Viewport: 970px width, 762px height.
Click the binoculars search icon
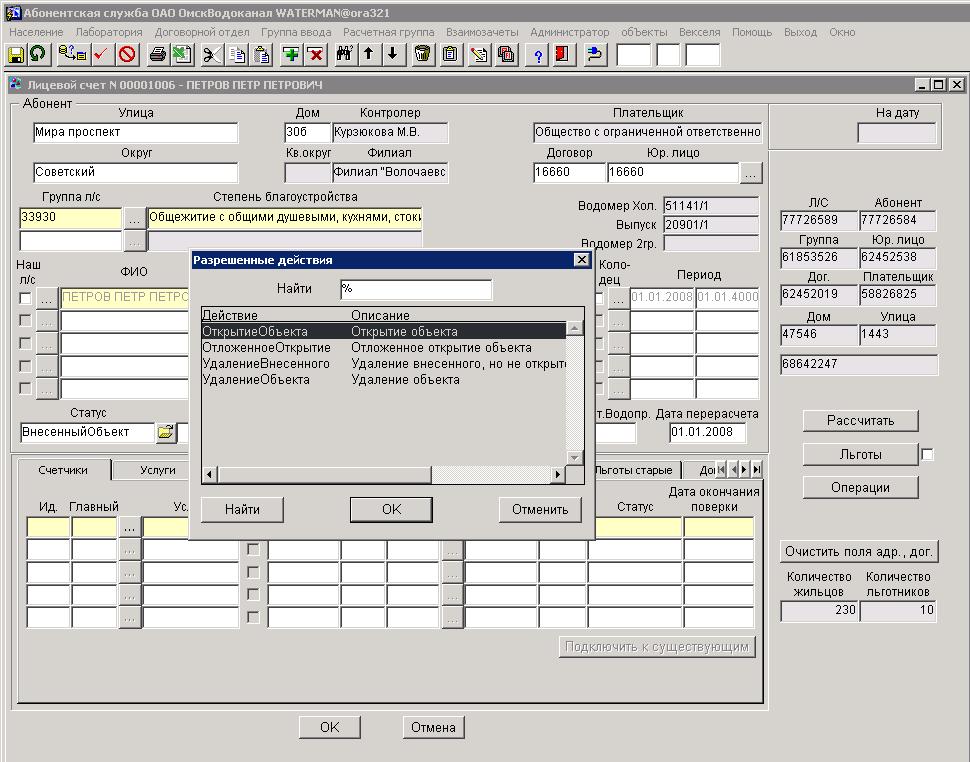344,54
